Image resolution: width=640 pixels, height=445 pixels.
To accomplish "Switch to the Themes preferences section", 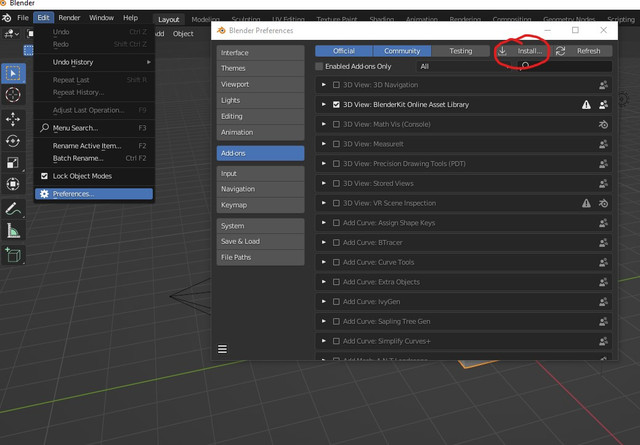I will (x=260, y=68).
